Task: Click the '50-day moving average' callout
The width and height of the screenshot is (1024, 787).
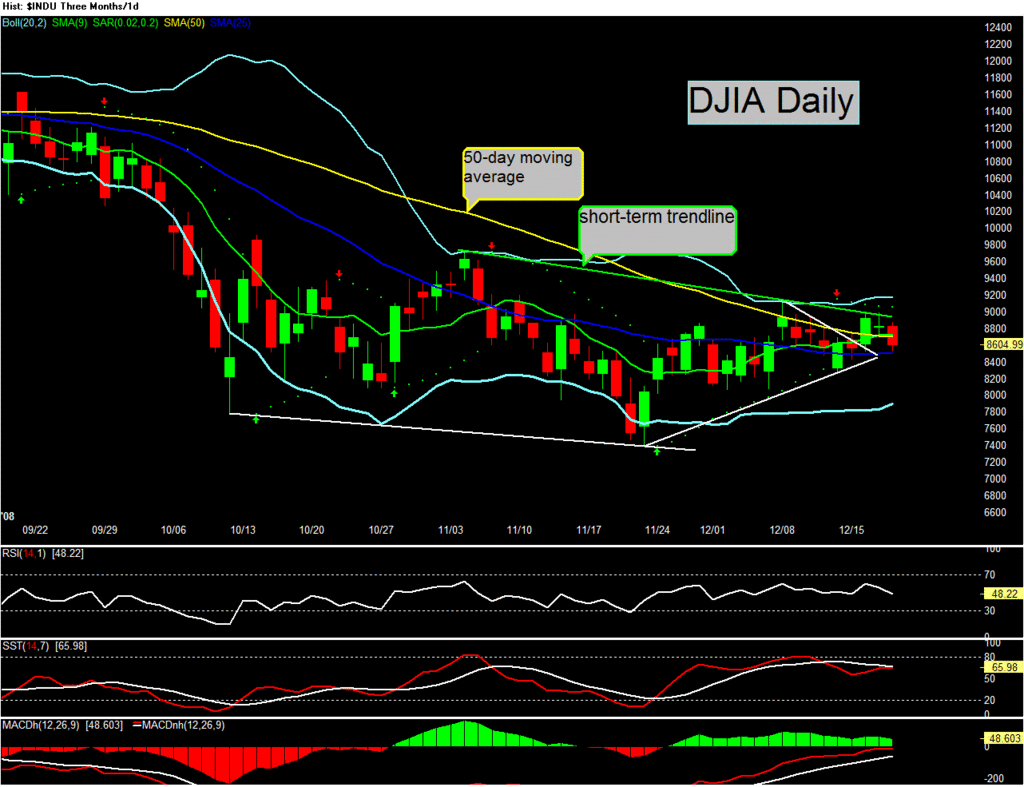Action: [x=522, y=173]
